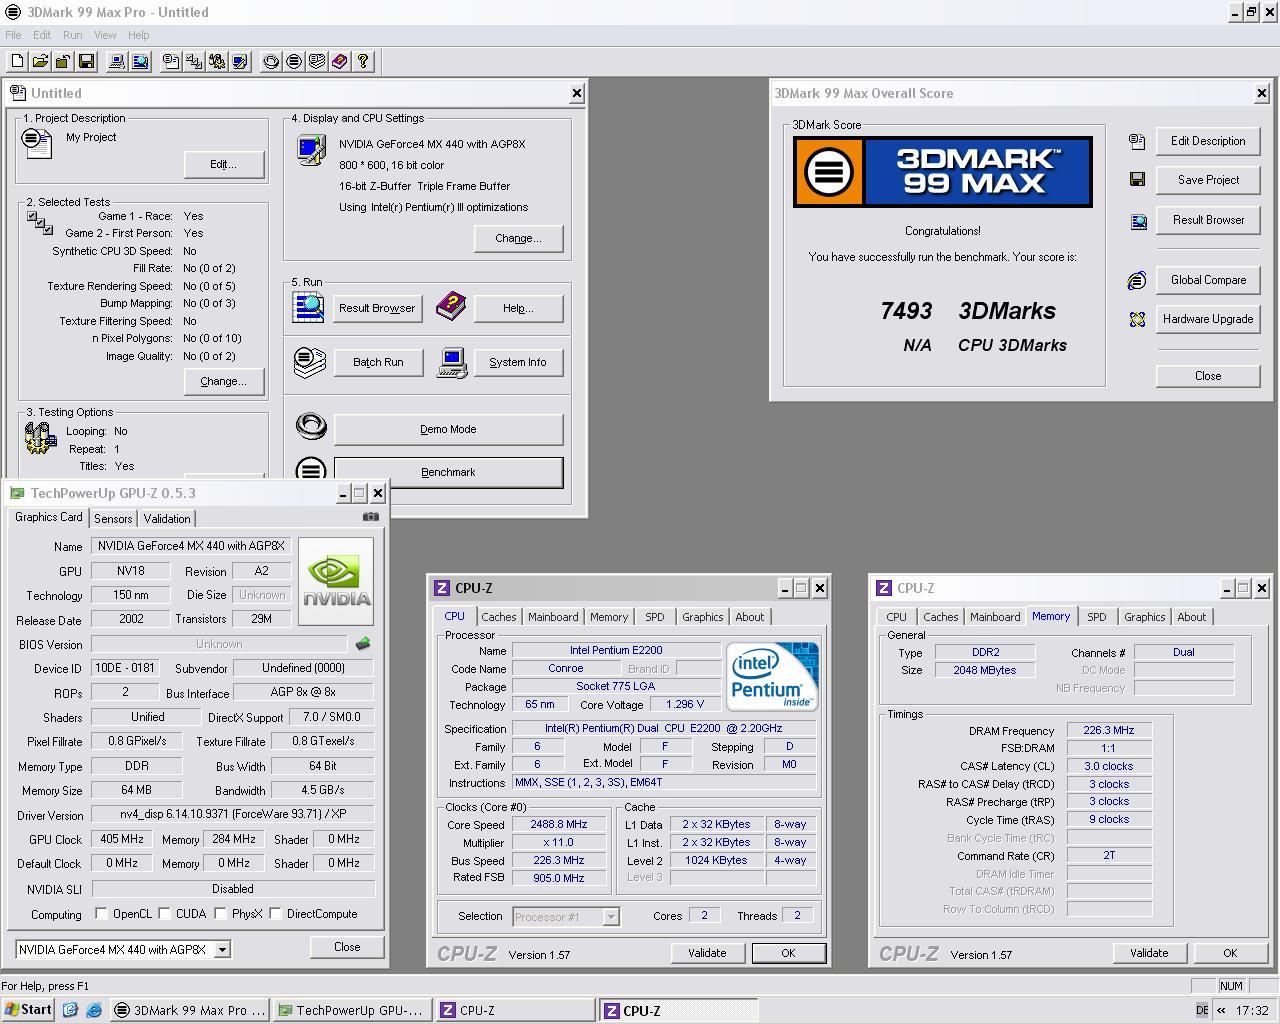Click the Save Project floppy icon in score window

coord(1137,180)
